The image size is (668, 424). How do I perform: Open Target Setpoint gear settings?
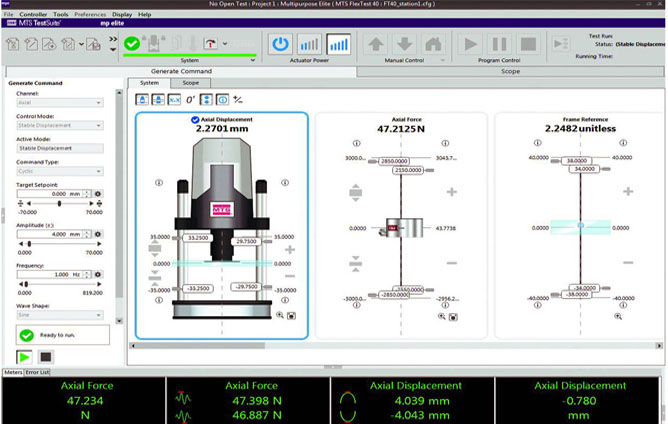point(99,193)
